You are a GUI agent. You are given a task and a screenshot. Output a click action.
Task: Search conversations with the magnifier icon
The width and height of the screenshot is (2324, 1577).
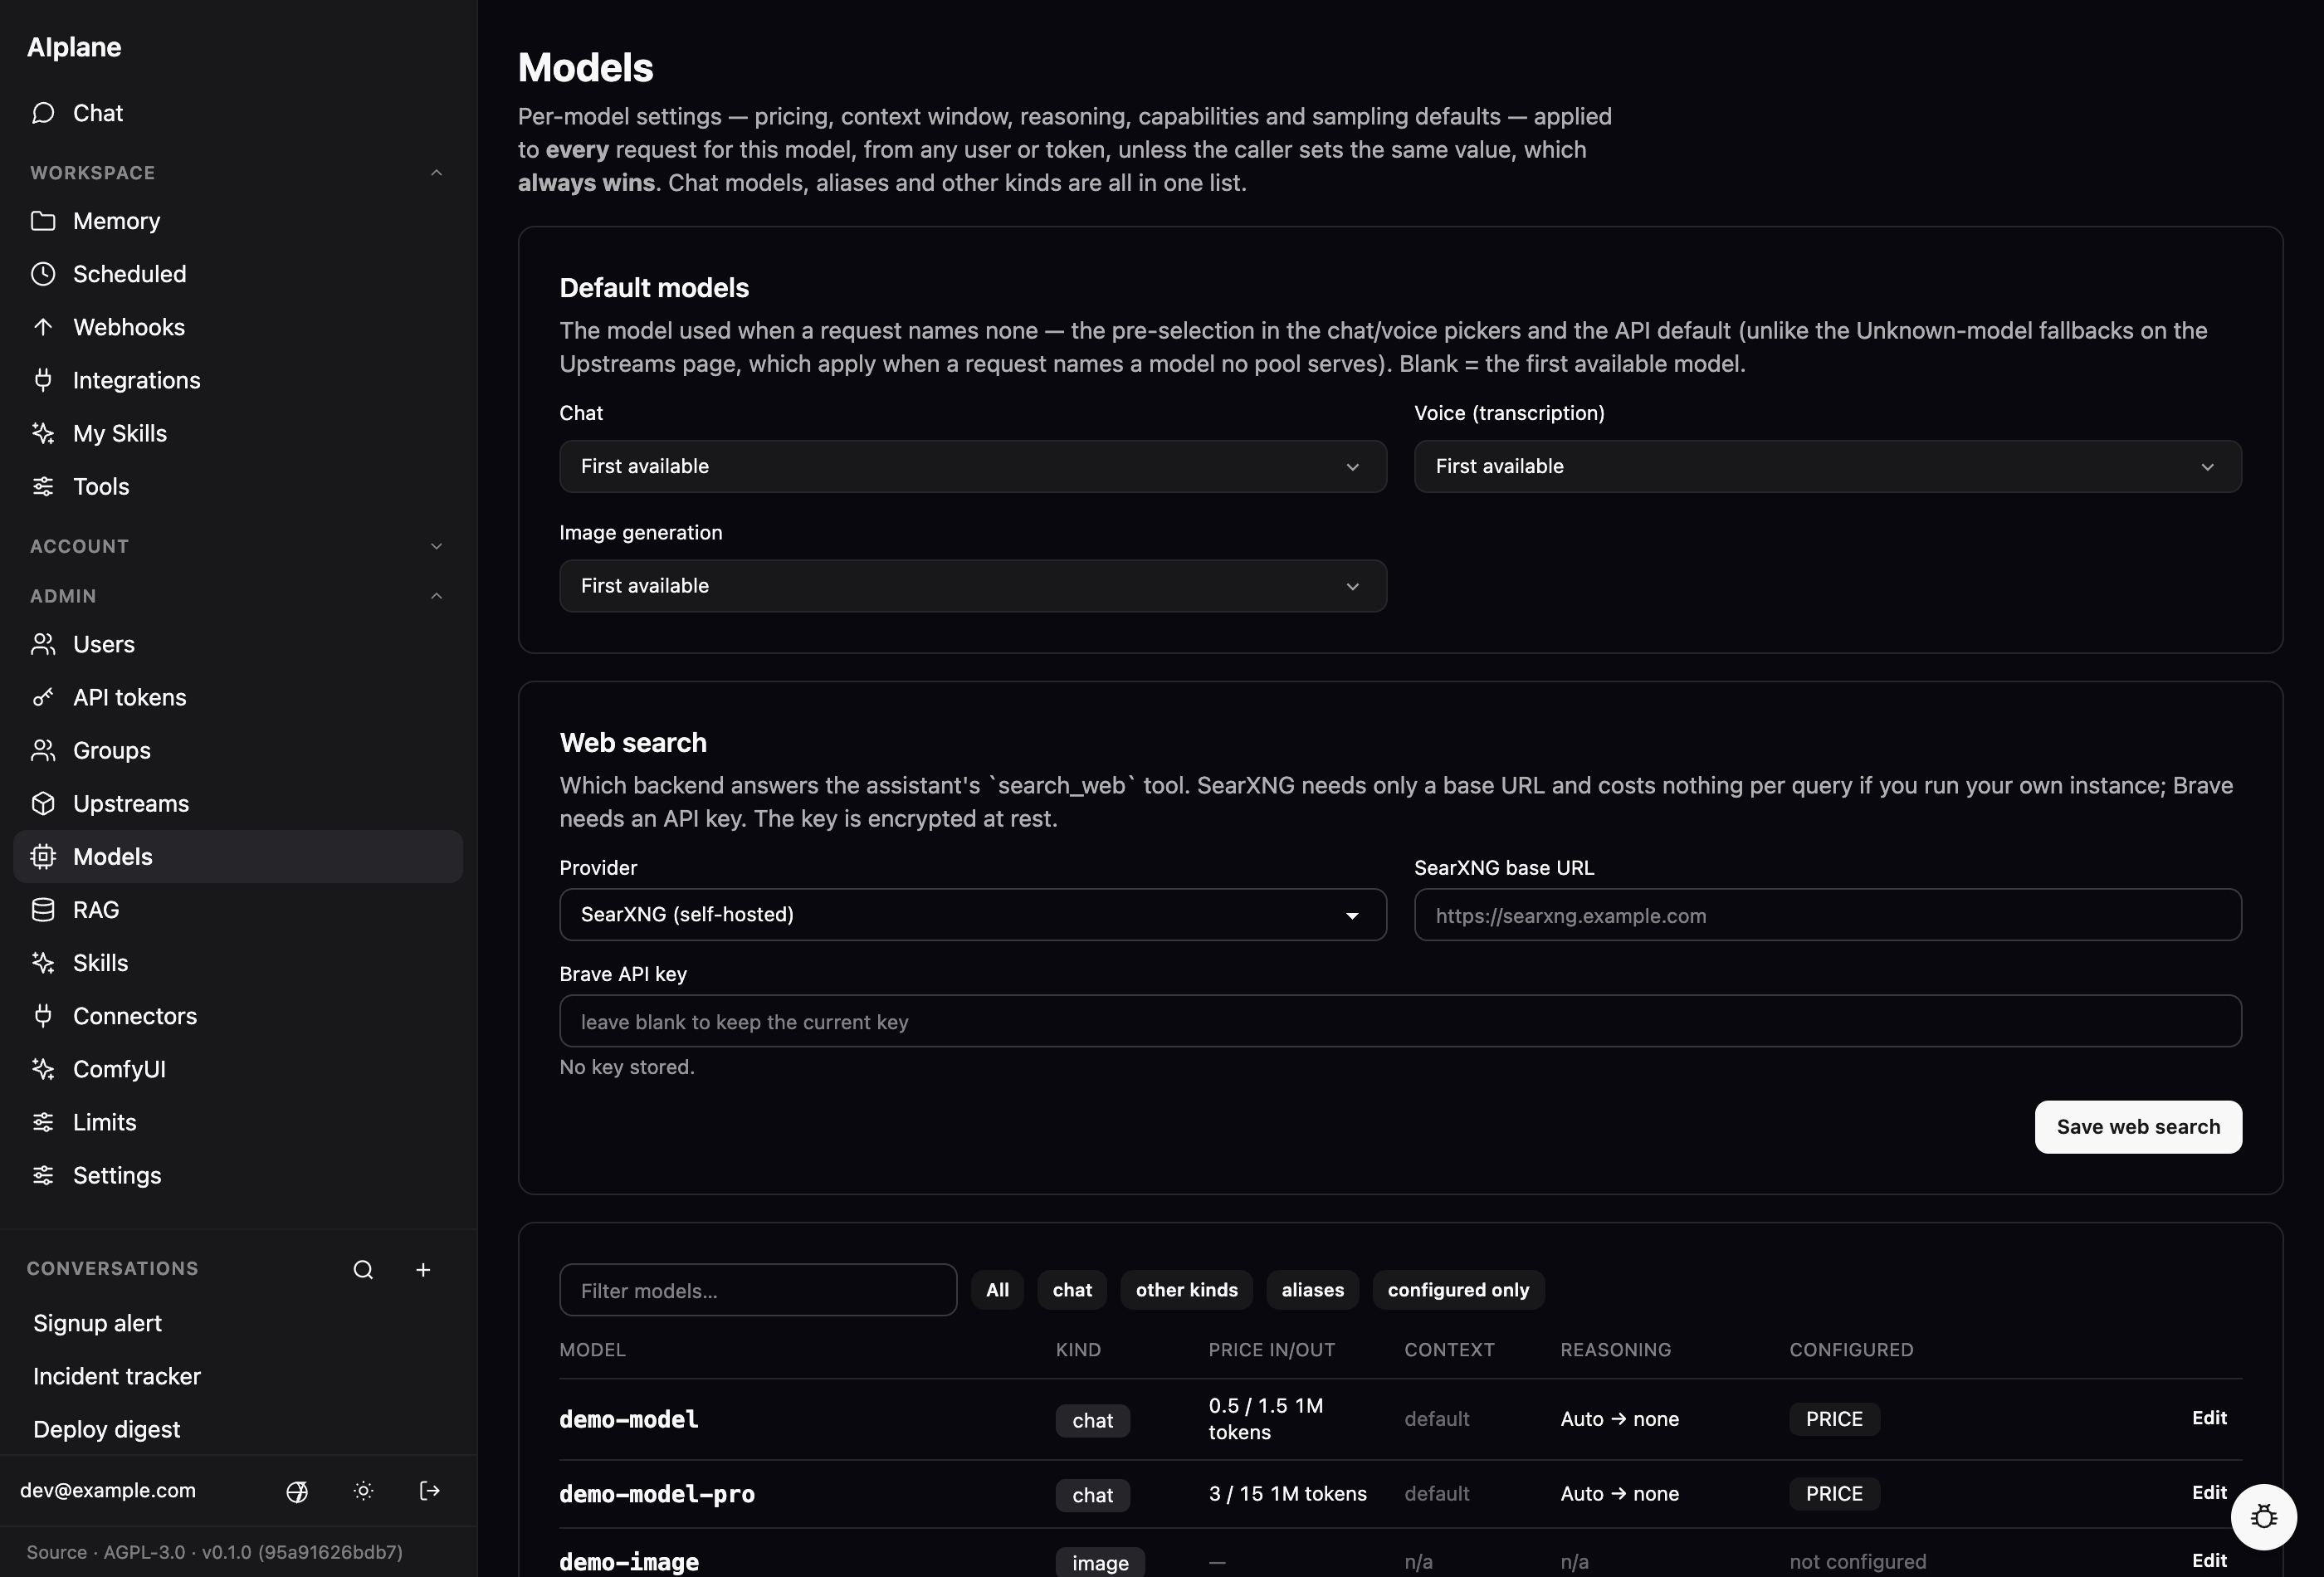[363, 1269]
